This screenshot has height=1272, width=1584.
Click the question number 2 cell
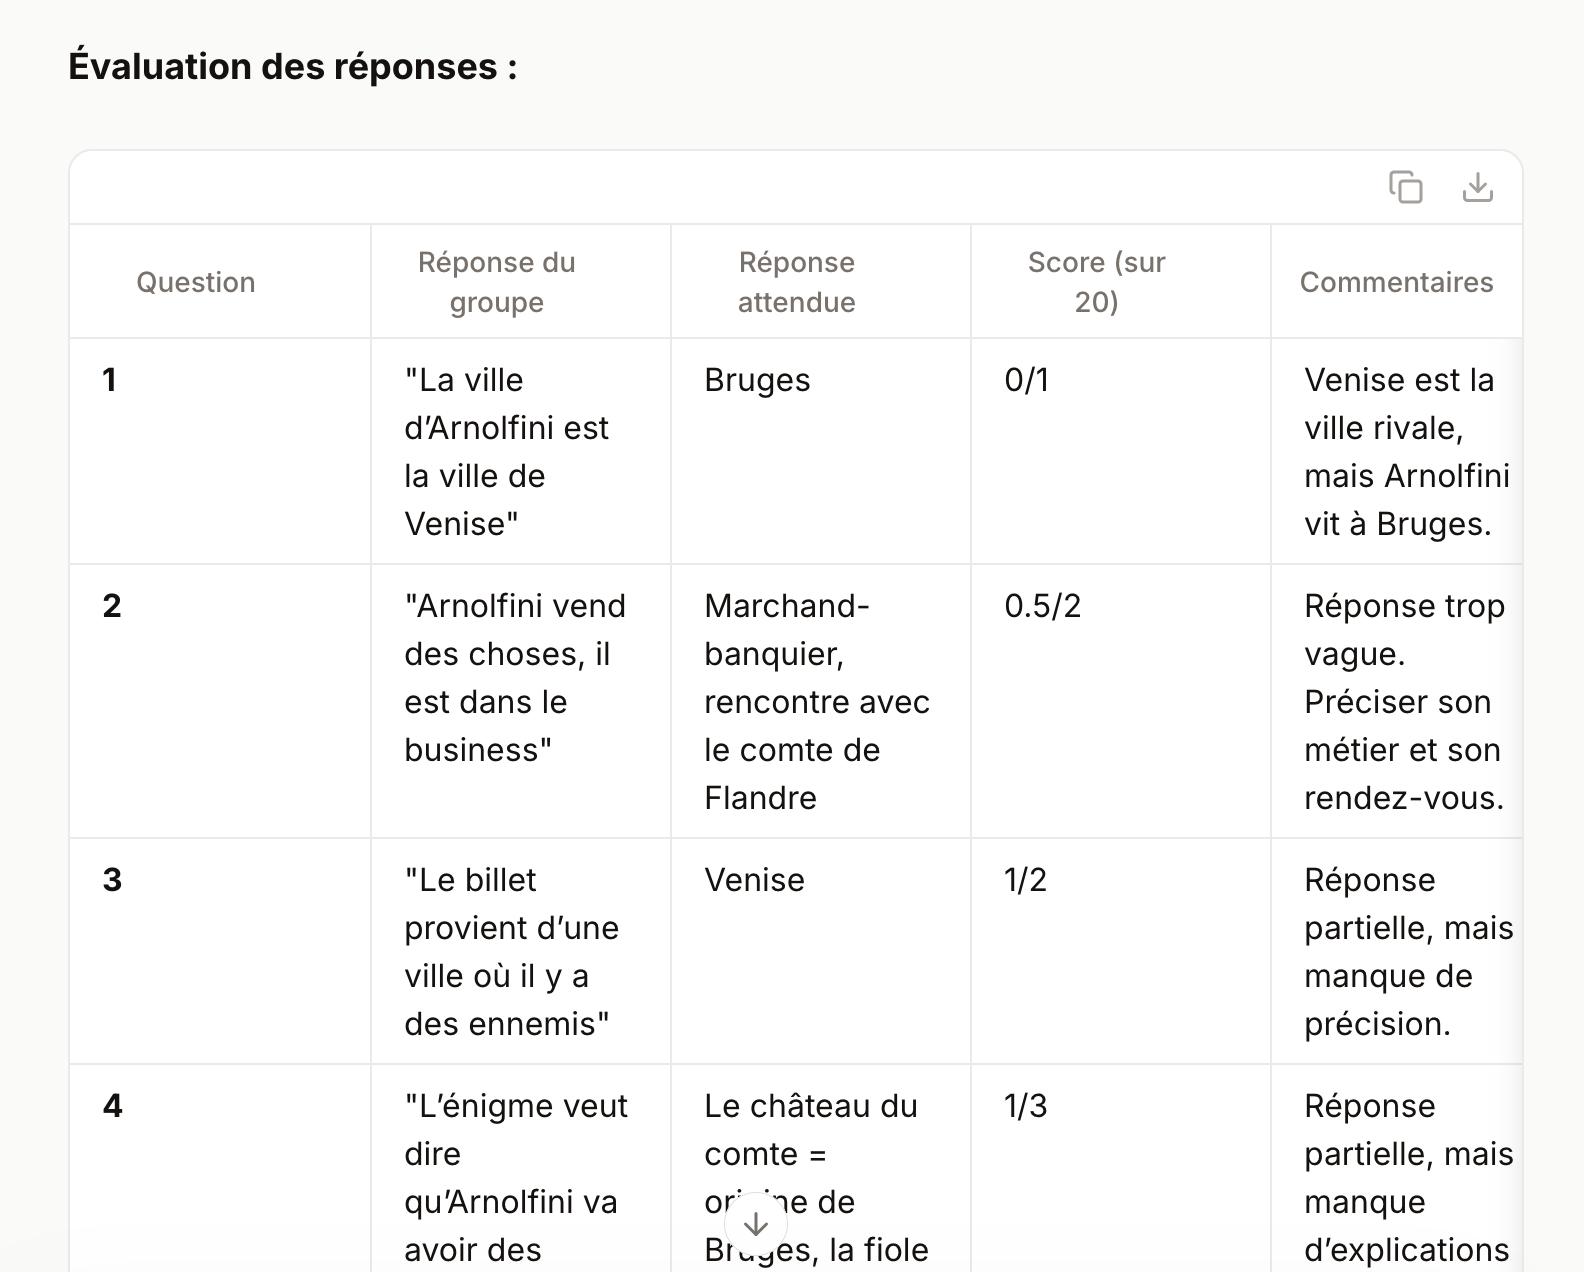[112, 606]
